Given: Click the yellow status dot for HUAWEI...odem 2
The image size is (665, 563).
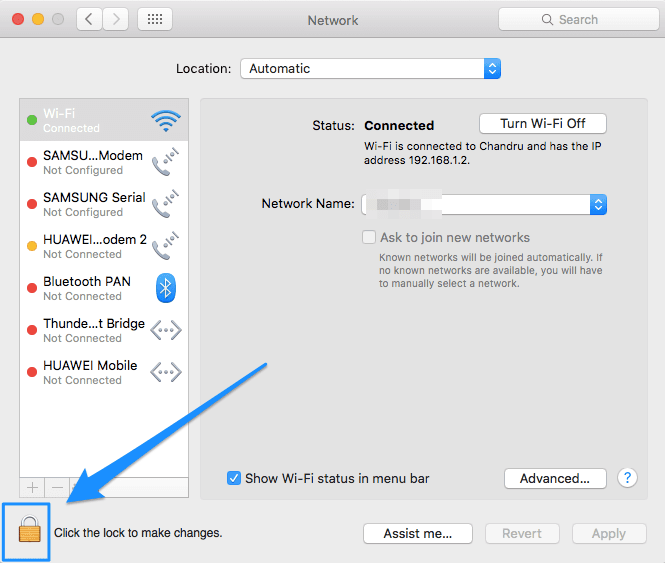Looking at the screenshot, I should pos(32,246).
